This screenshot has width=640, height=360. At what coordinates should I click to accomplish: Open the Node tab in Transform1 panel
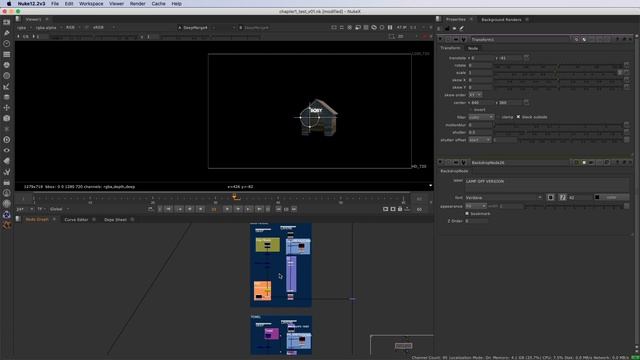(473, 48)
